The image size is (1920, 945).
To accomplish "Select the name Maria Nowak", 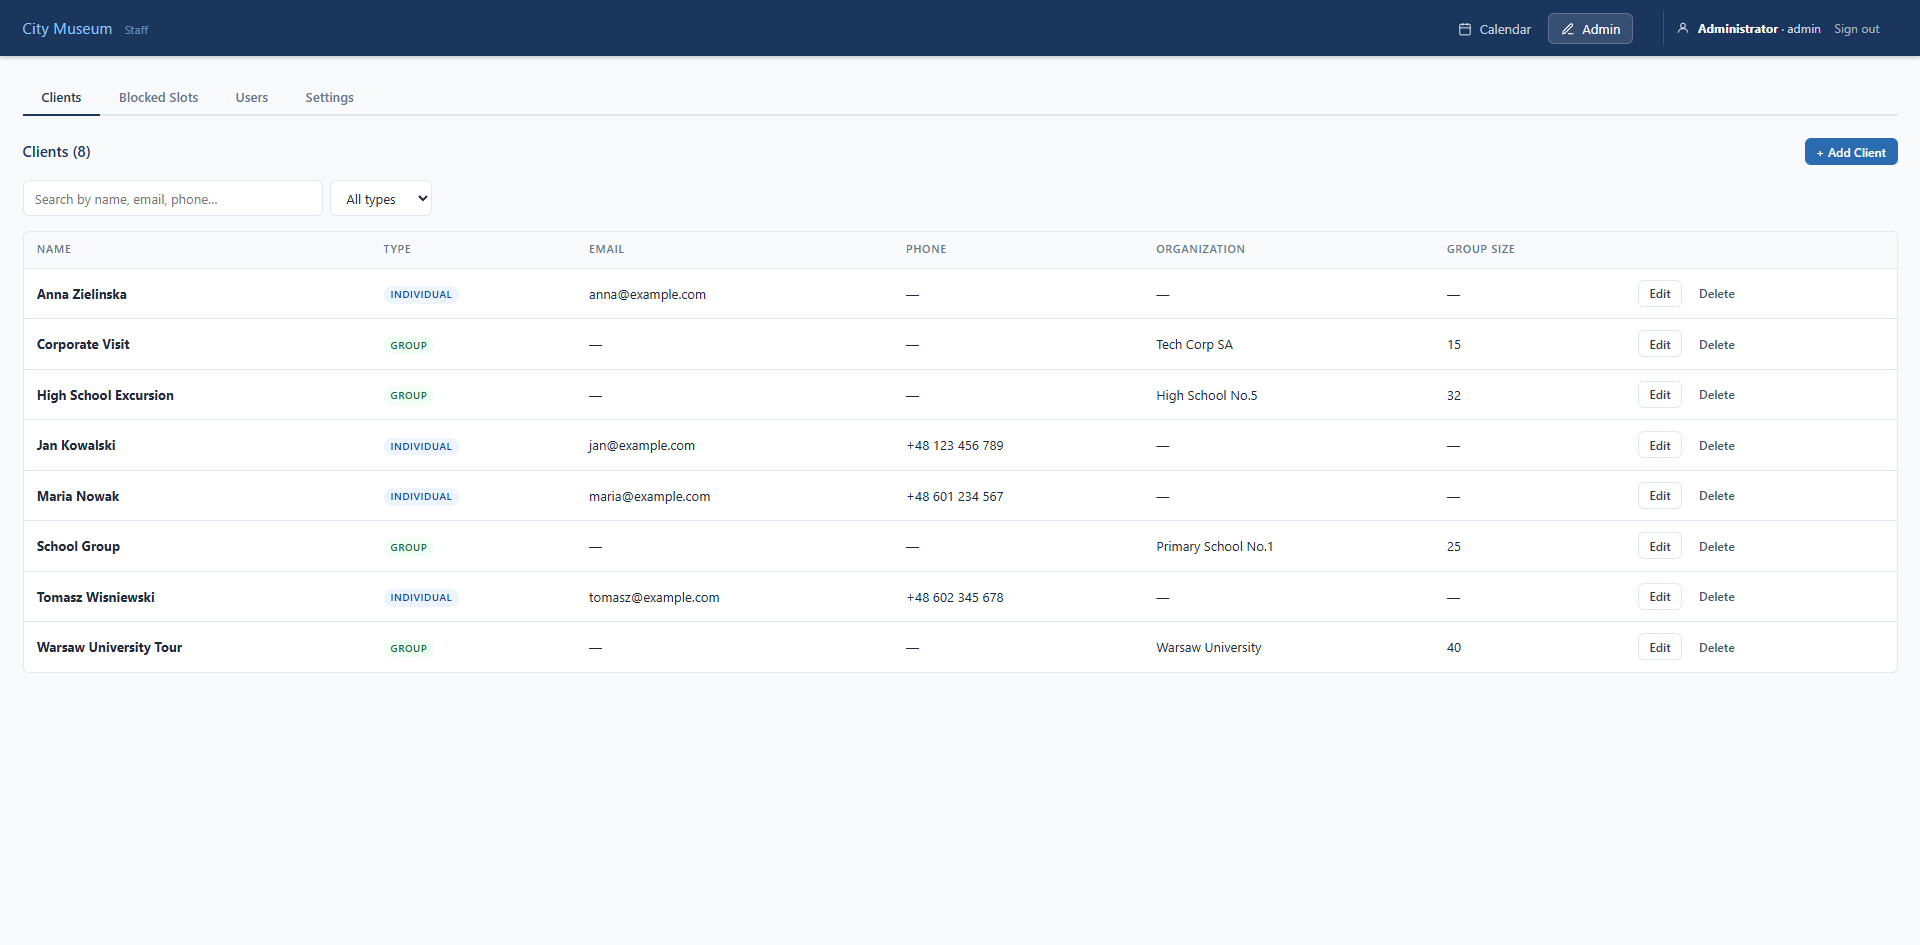I will point(78,496).
